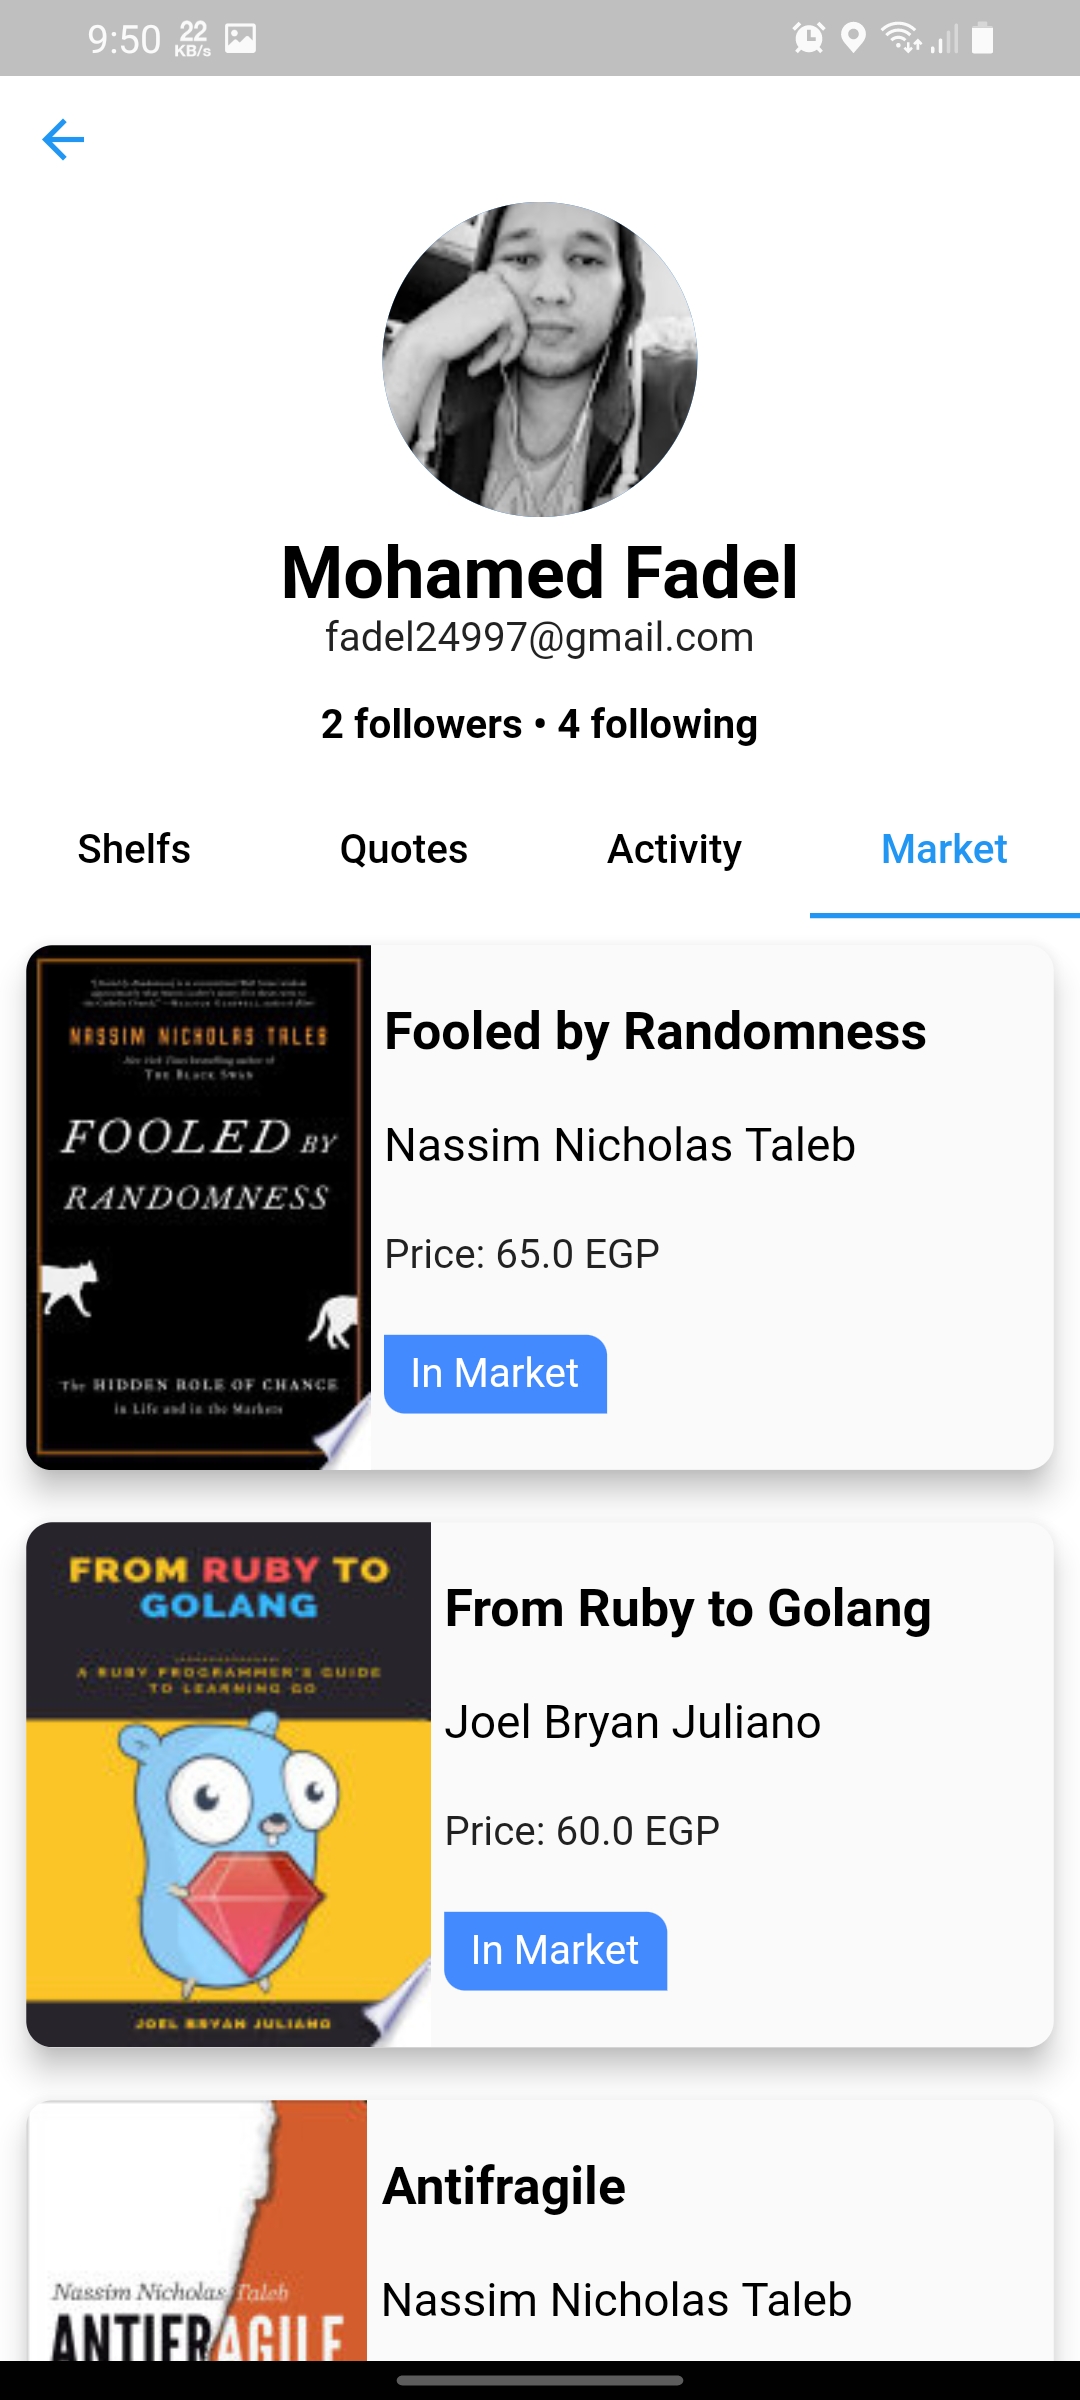Viewport: 1080px width, 2400px height.
Task: Select the Market tab
Action: click(x=944, y=849)
